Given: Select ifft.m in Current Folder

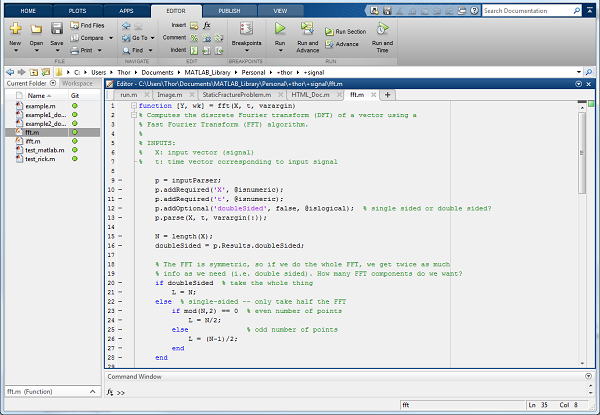Looking at the screenshot, I should 33,141.
